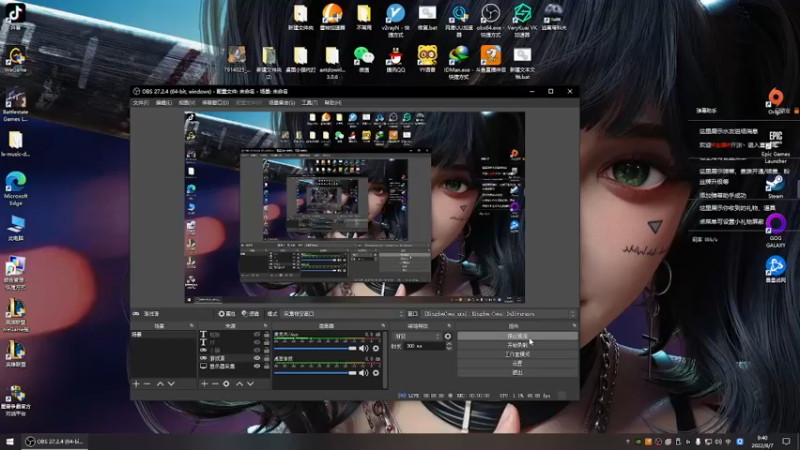Open the WeGame desktop icon
The image size is (800, 450).
pyautogui.click(x=15, y=60)
